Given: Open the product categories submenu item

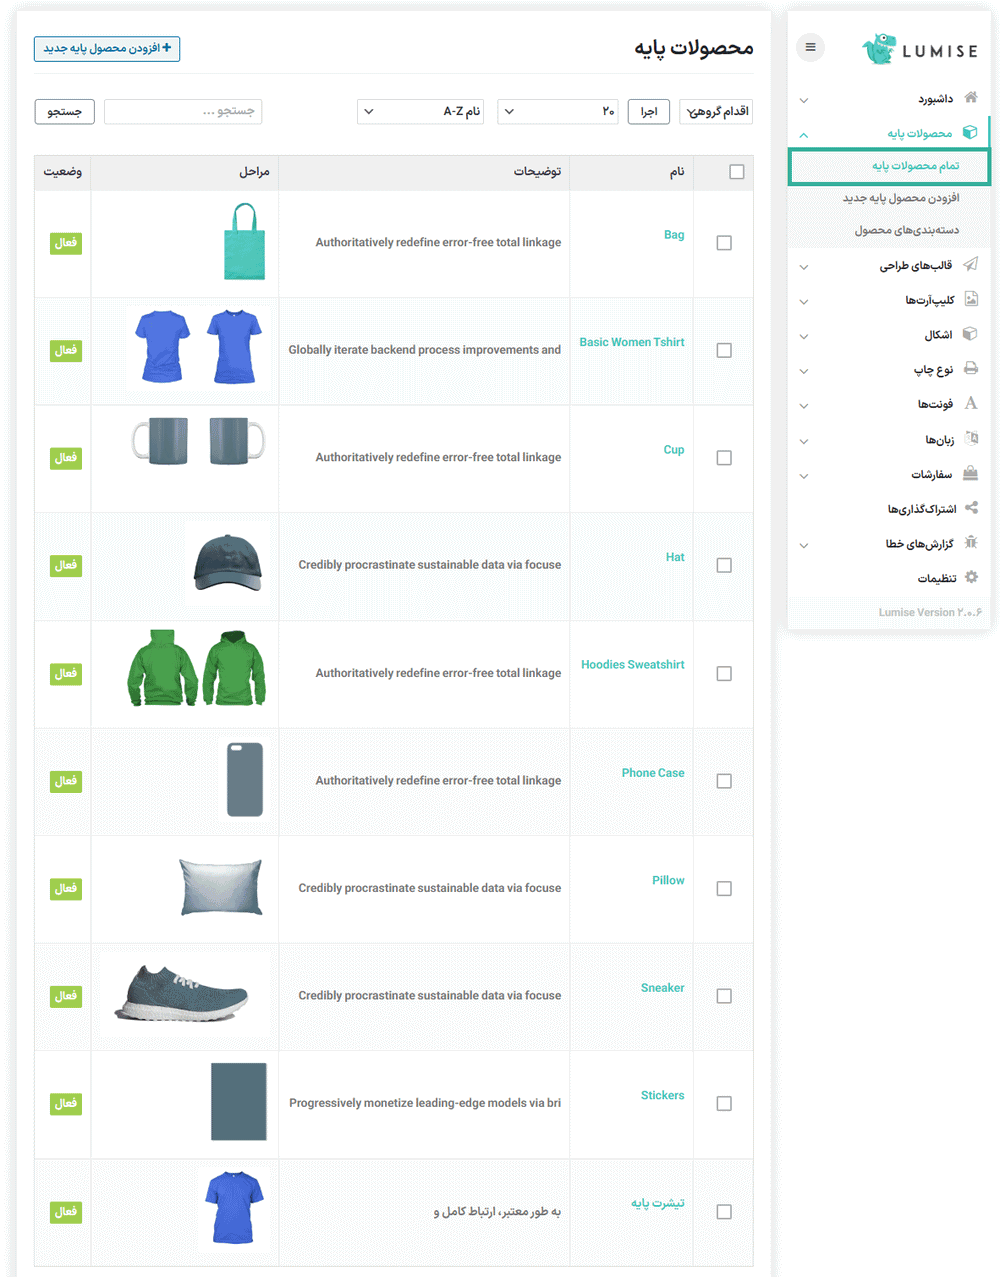Looking at the screenshot, I should 906,230.
